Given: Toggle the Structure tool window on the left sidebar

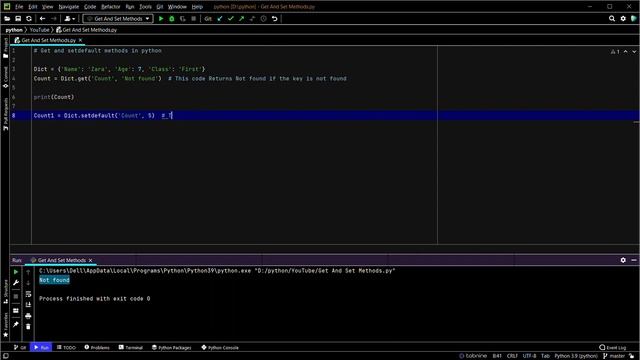Looking at the screenshot, I should pyautogui.click(x=5, y=292).
